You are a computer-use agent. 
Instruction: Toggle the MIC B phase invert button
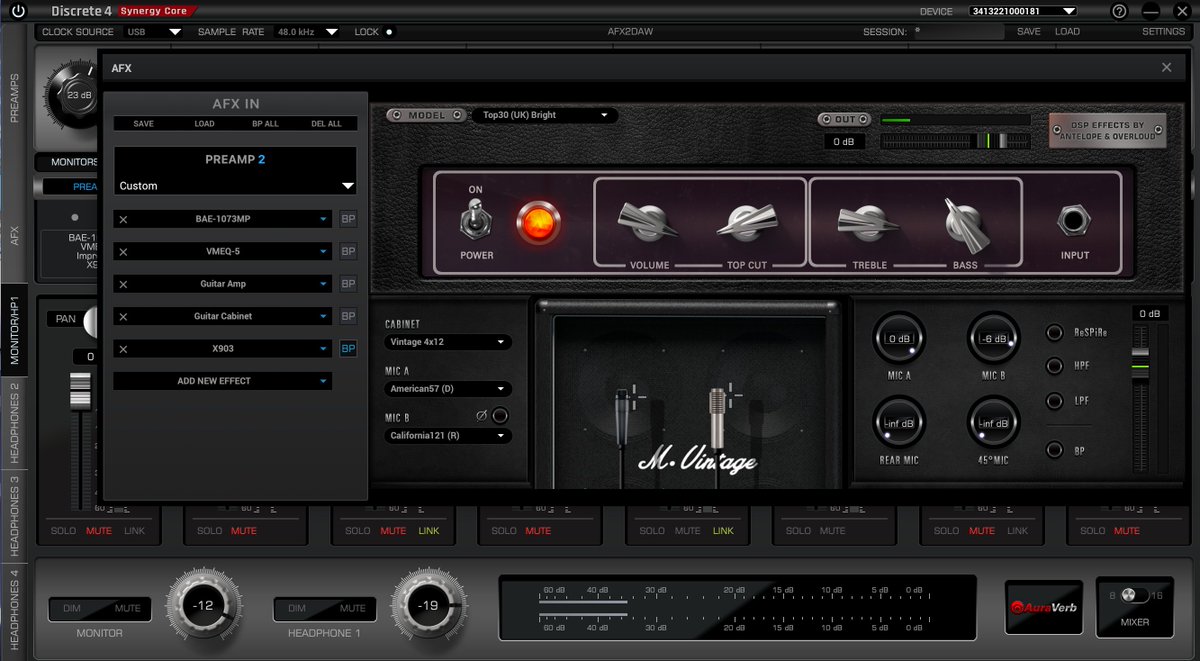(x=500, y=416)
